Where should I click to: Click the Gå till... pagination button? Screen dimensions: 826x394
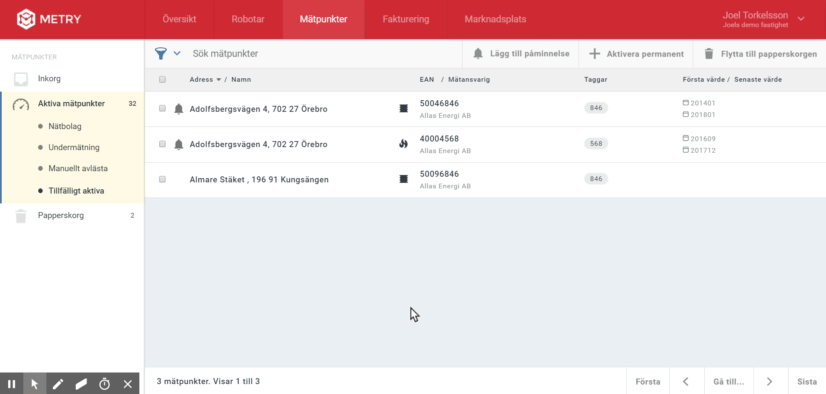[729, 381]
